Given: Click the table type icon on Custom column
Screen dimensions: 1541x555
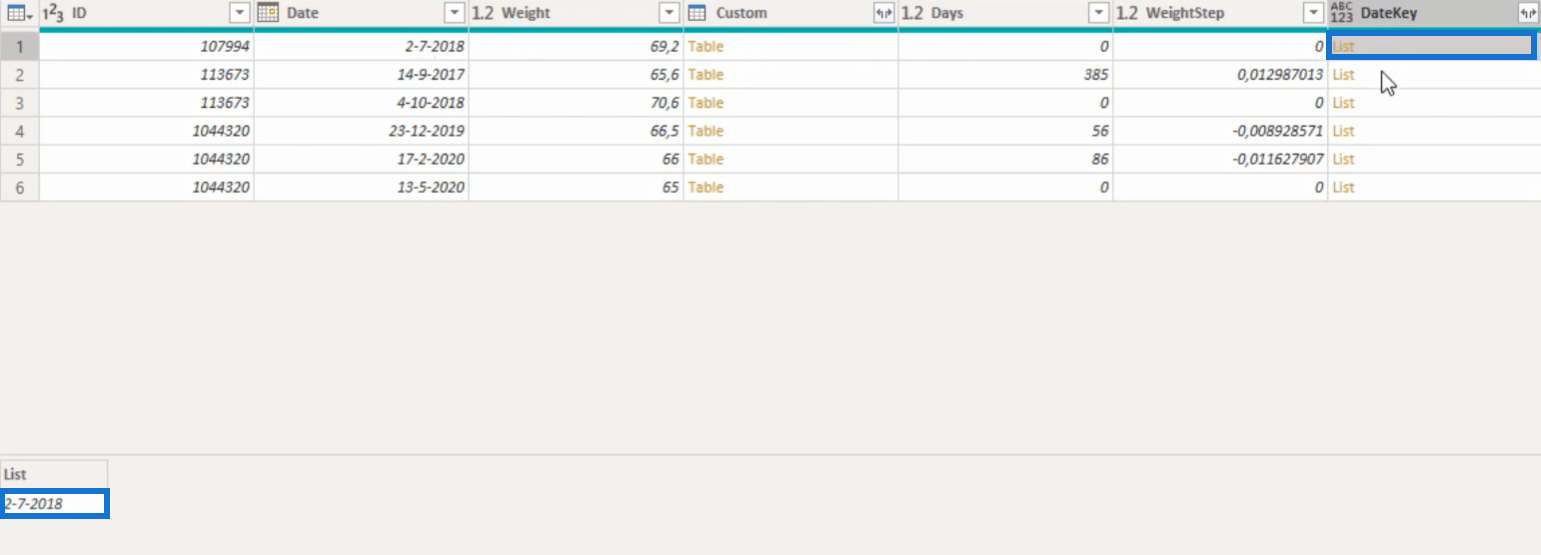Looking at the screenshot, I should click(697, 13).
